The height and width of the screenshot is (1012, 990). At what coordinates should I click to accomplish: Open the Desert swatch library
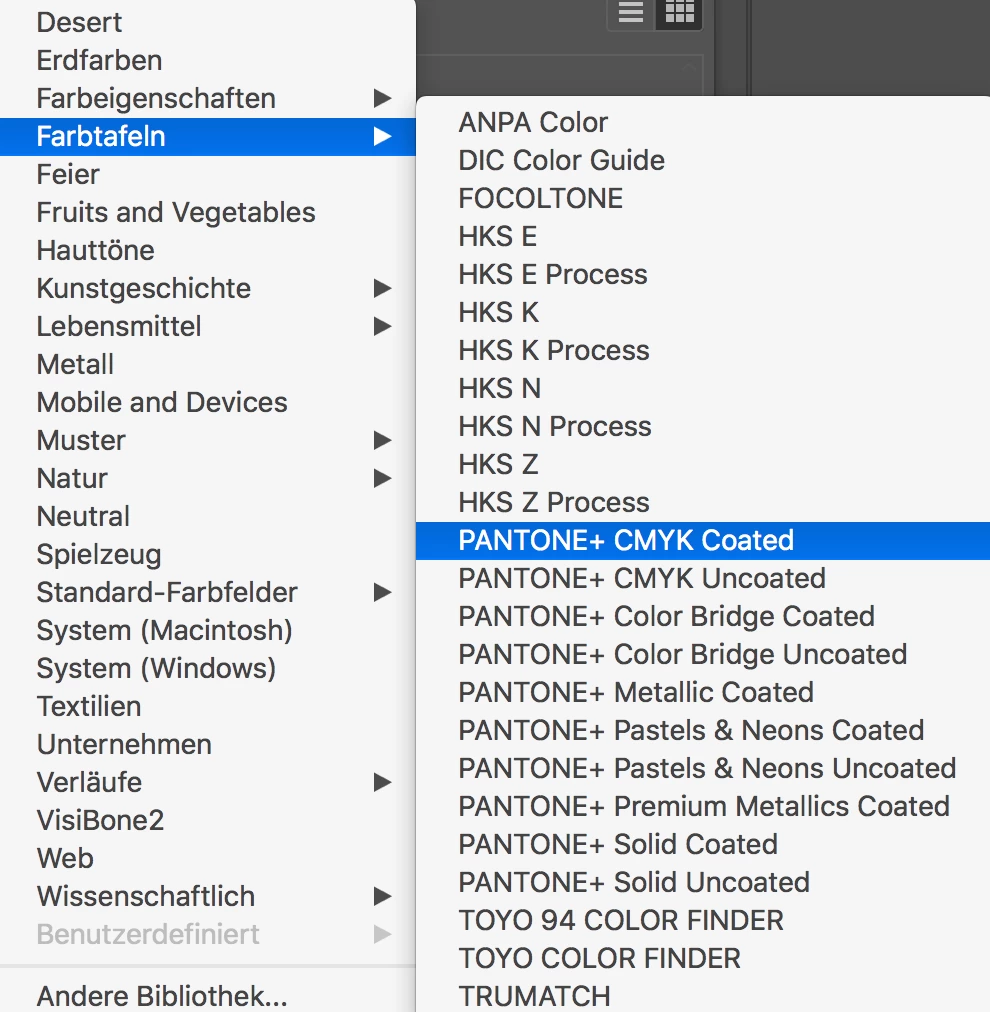pyautogui.click(x=208, y=23)
